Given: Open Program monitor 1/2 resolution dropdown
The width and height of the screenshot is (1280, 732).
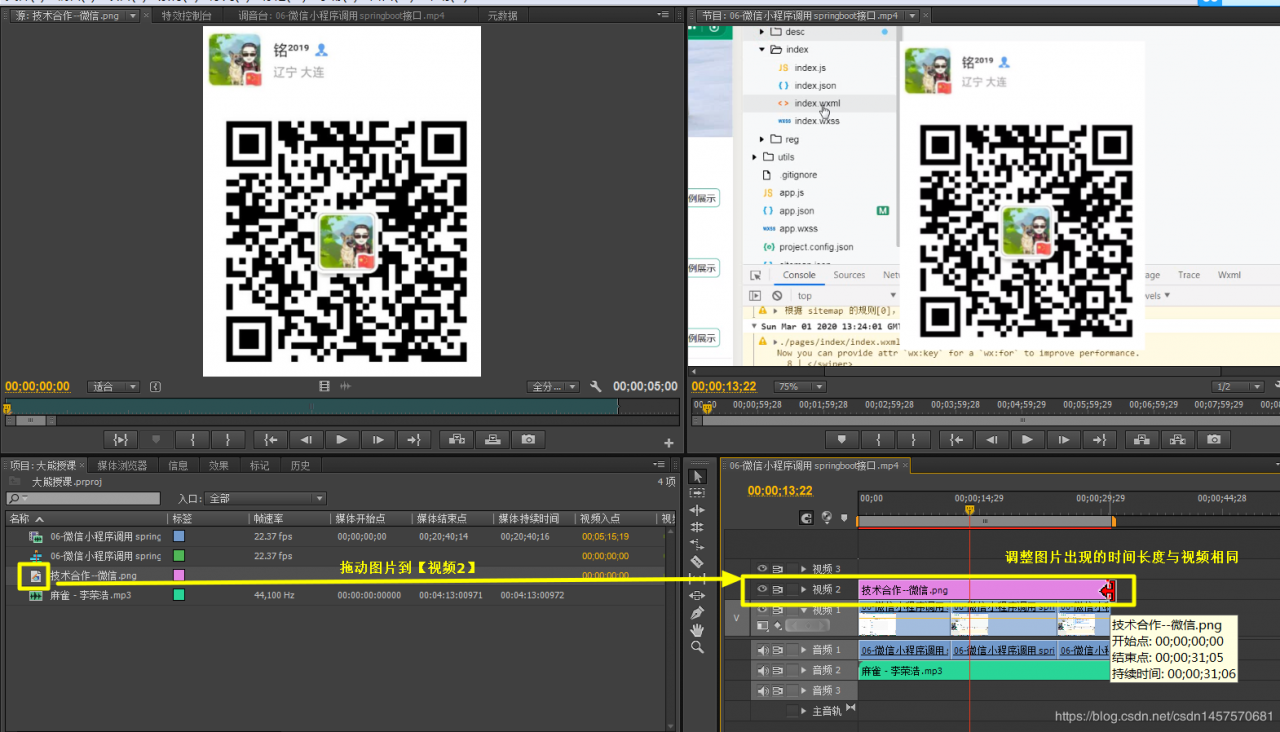Looking at the screenshot, I should coord(1238,386).
